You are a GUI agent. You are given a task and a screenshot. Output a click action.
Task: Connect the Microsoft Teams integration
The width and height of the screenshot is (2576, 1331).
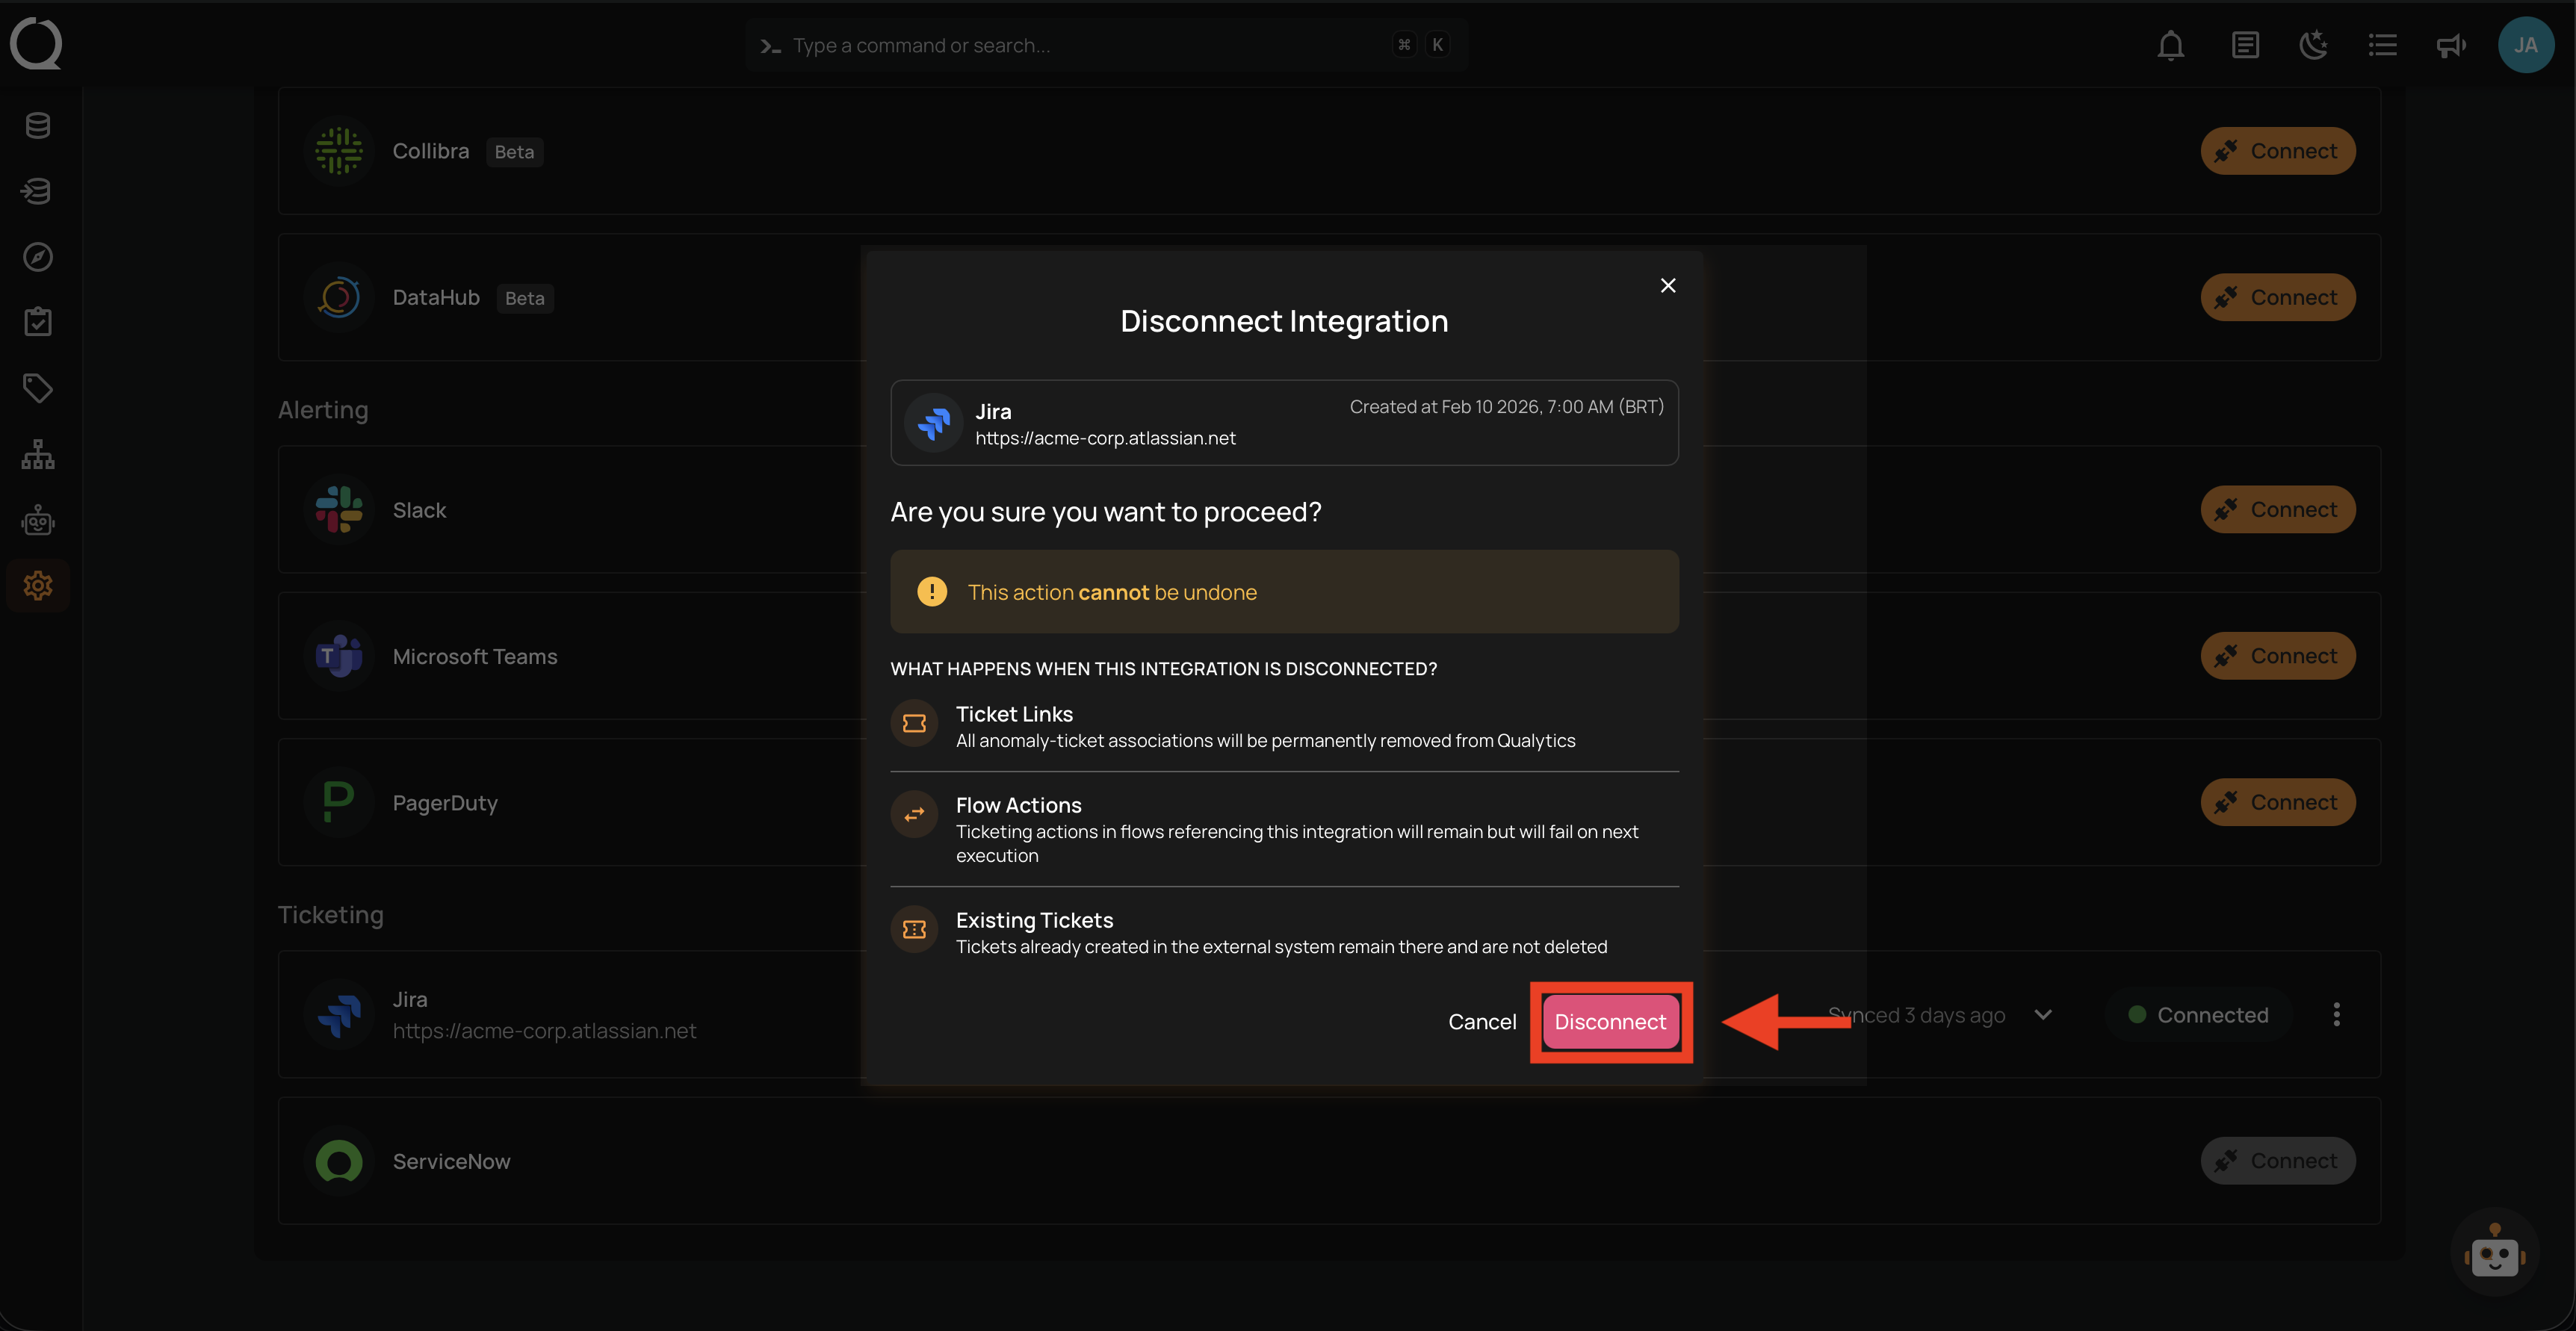pos(2278,656)
